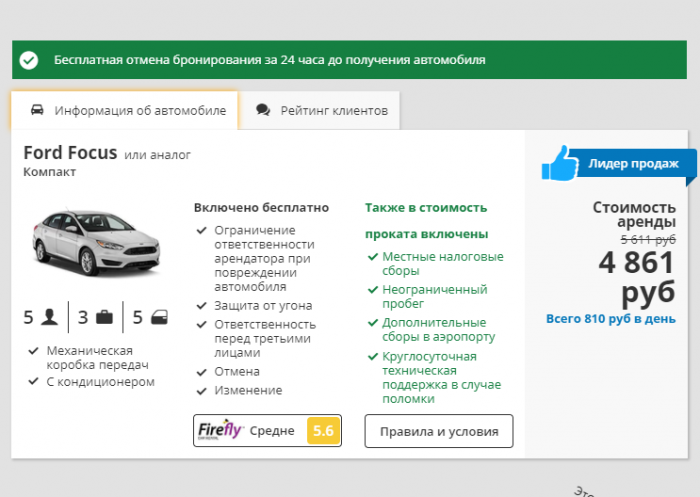Click checkmark beside Изменение
The width and height of the screenshot is (700, 497).
pyautogui.click(x=202, y=391)
